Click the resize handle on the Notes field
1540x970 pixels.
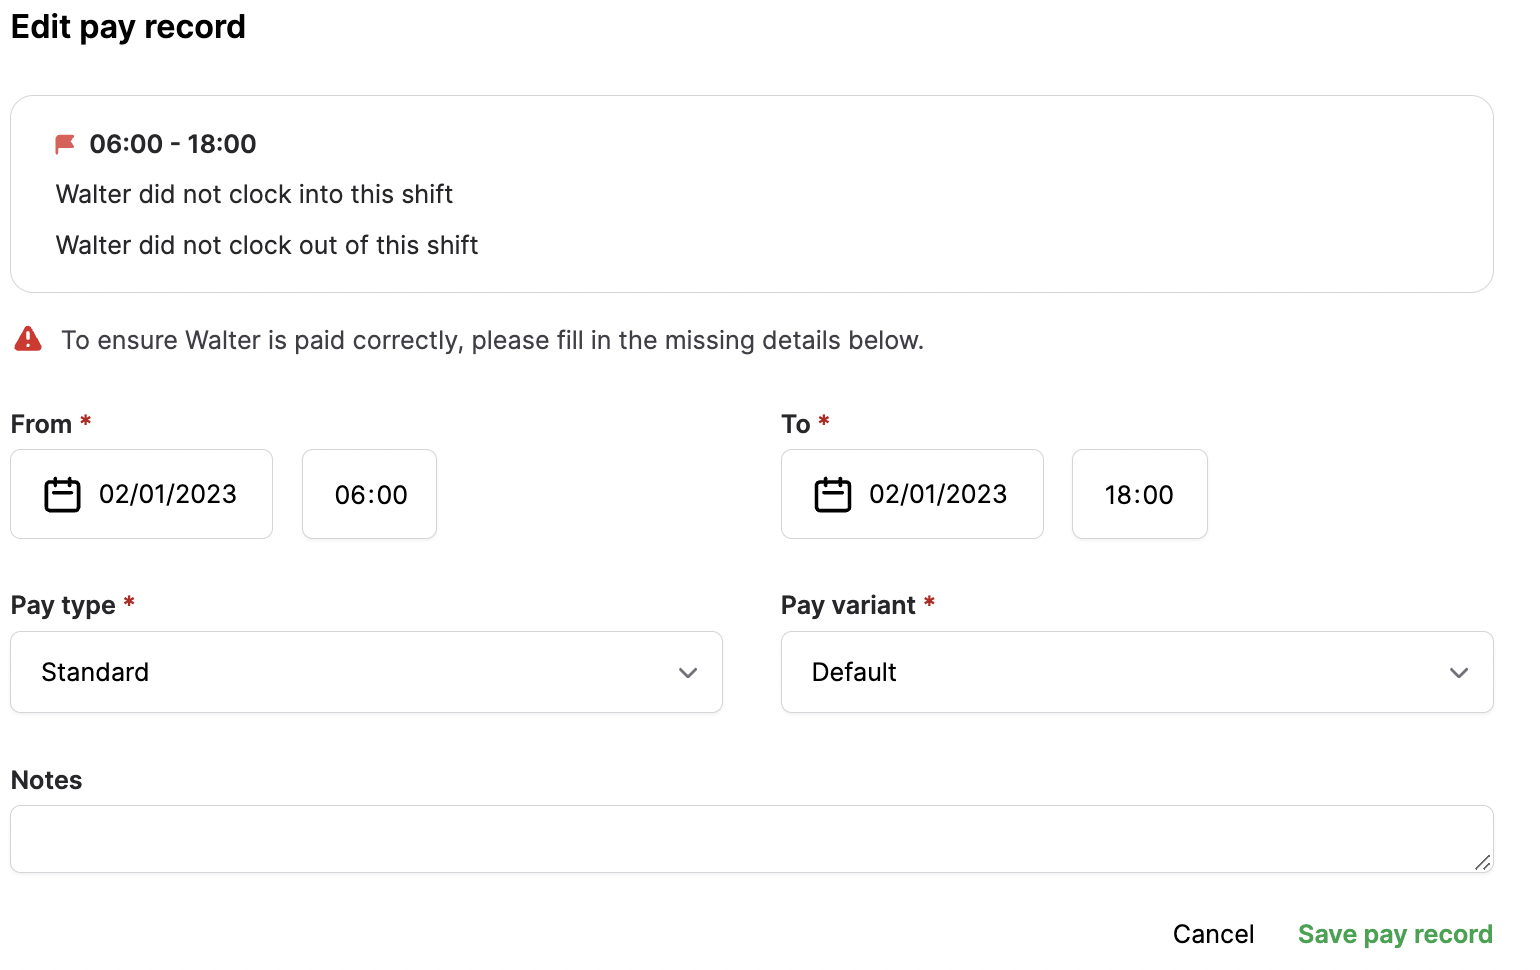tap(1484, 861)
